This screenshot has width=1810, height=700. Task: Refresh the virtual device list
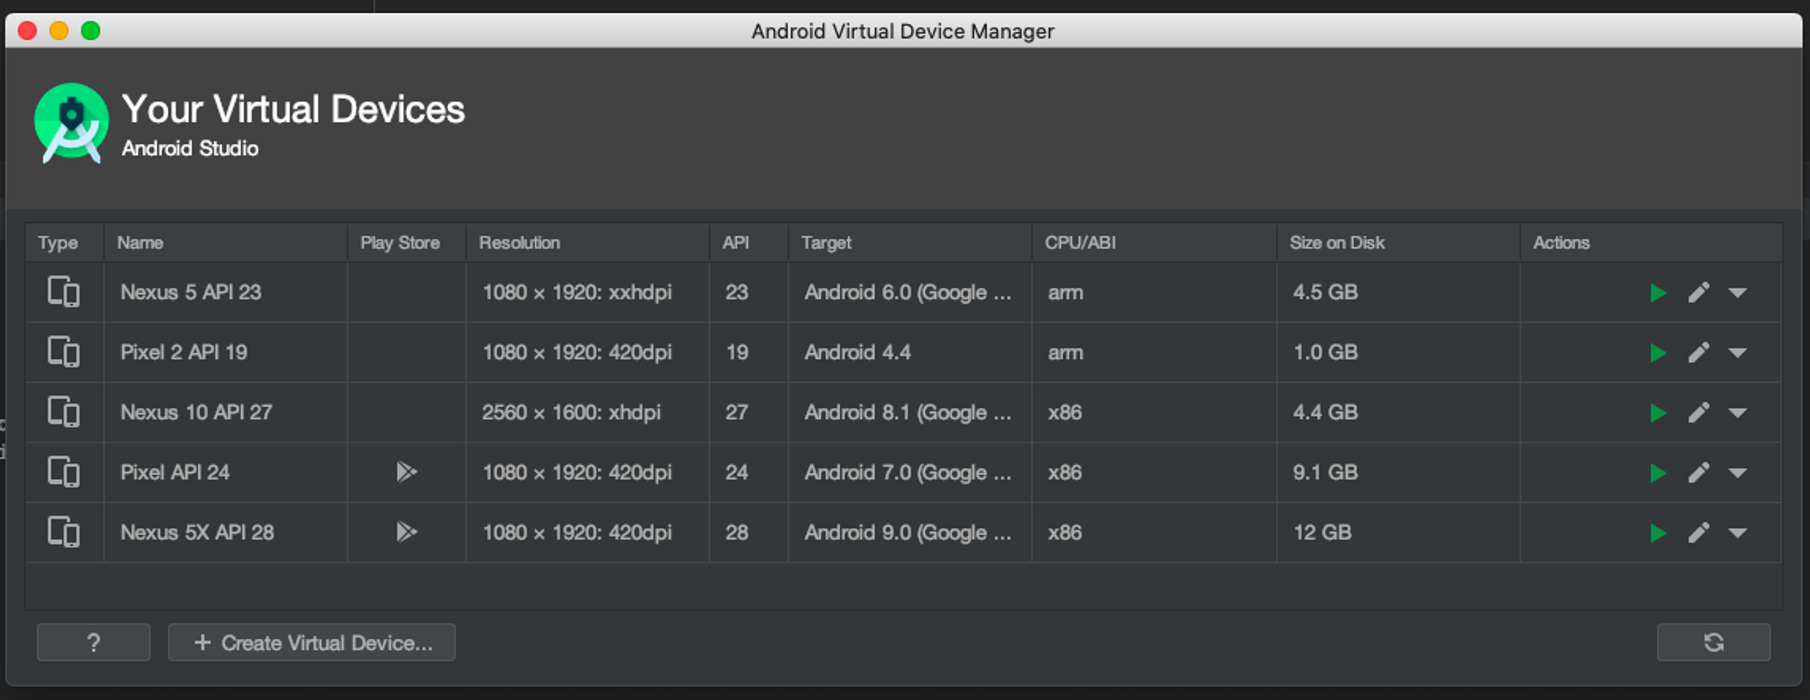(x=1713, y=642)
